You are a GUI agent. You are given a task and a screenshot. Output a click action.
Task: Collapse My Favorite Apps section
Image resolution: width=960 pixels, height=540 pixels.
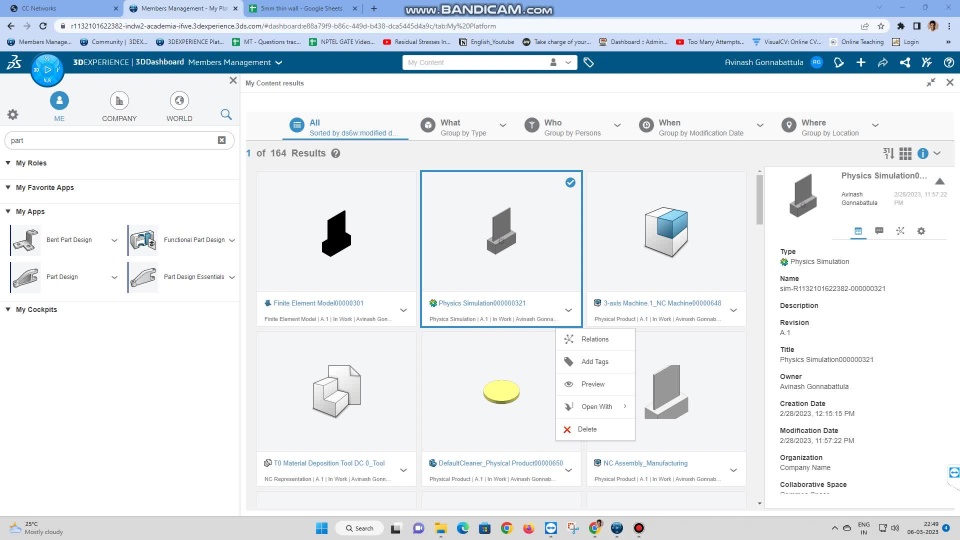tap(8, 187)
